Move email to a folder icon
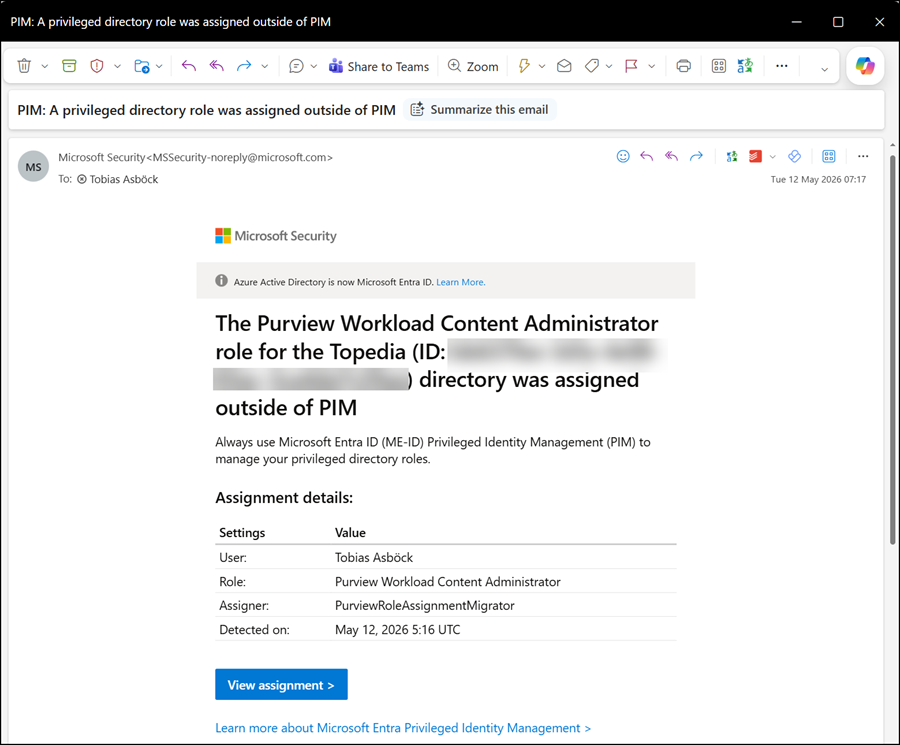This screenshot has height=745, width=900. (x=142, y=66)
